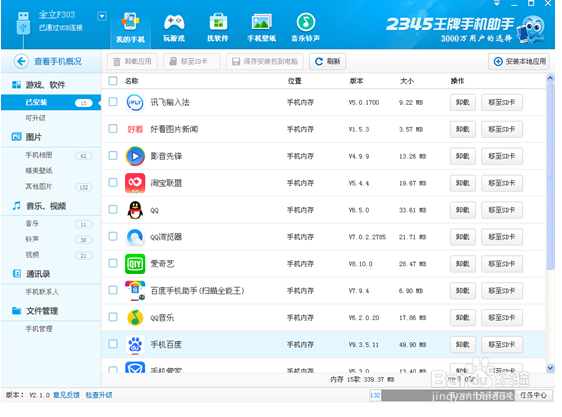The width and height of the screenshot is (562, 417).
Task: Click the 百度手机助手 app icon
Action: (135, 291)
